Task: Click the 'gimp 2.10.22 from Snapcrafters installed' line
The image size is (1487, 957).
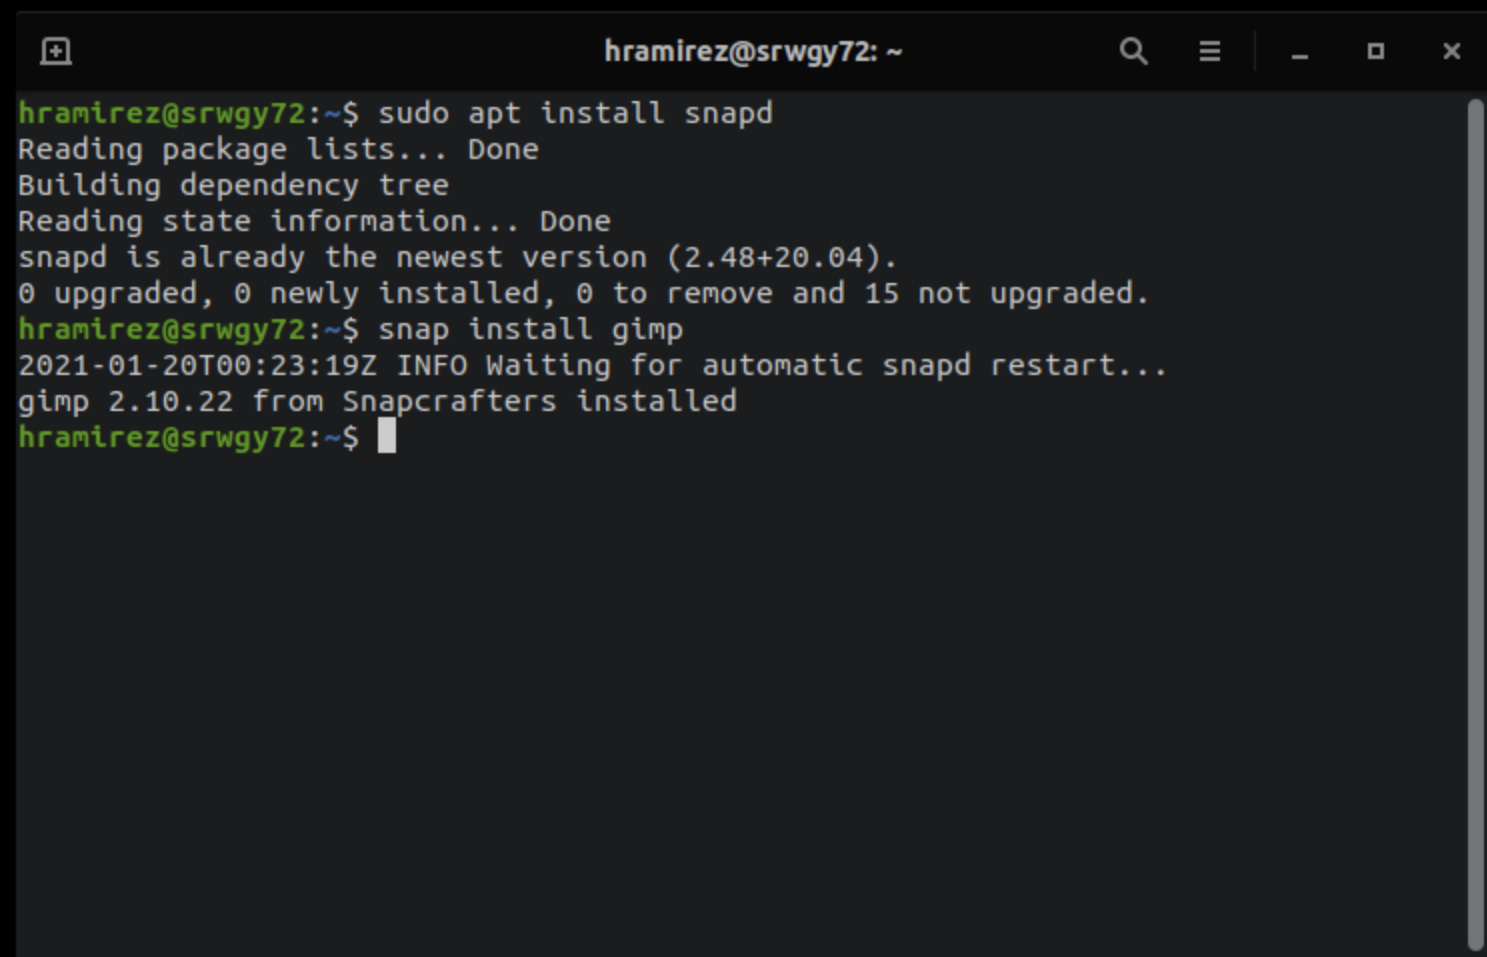Action: click(x=377, y=401)
